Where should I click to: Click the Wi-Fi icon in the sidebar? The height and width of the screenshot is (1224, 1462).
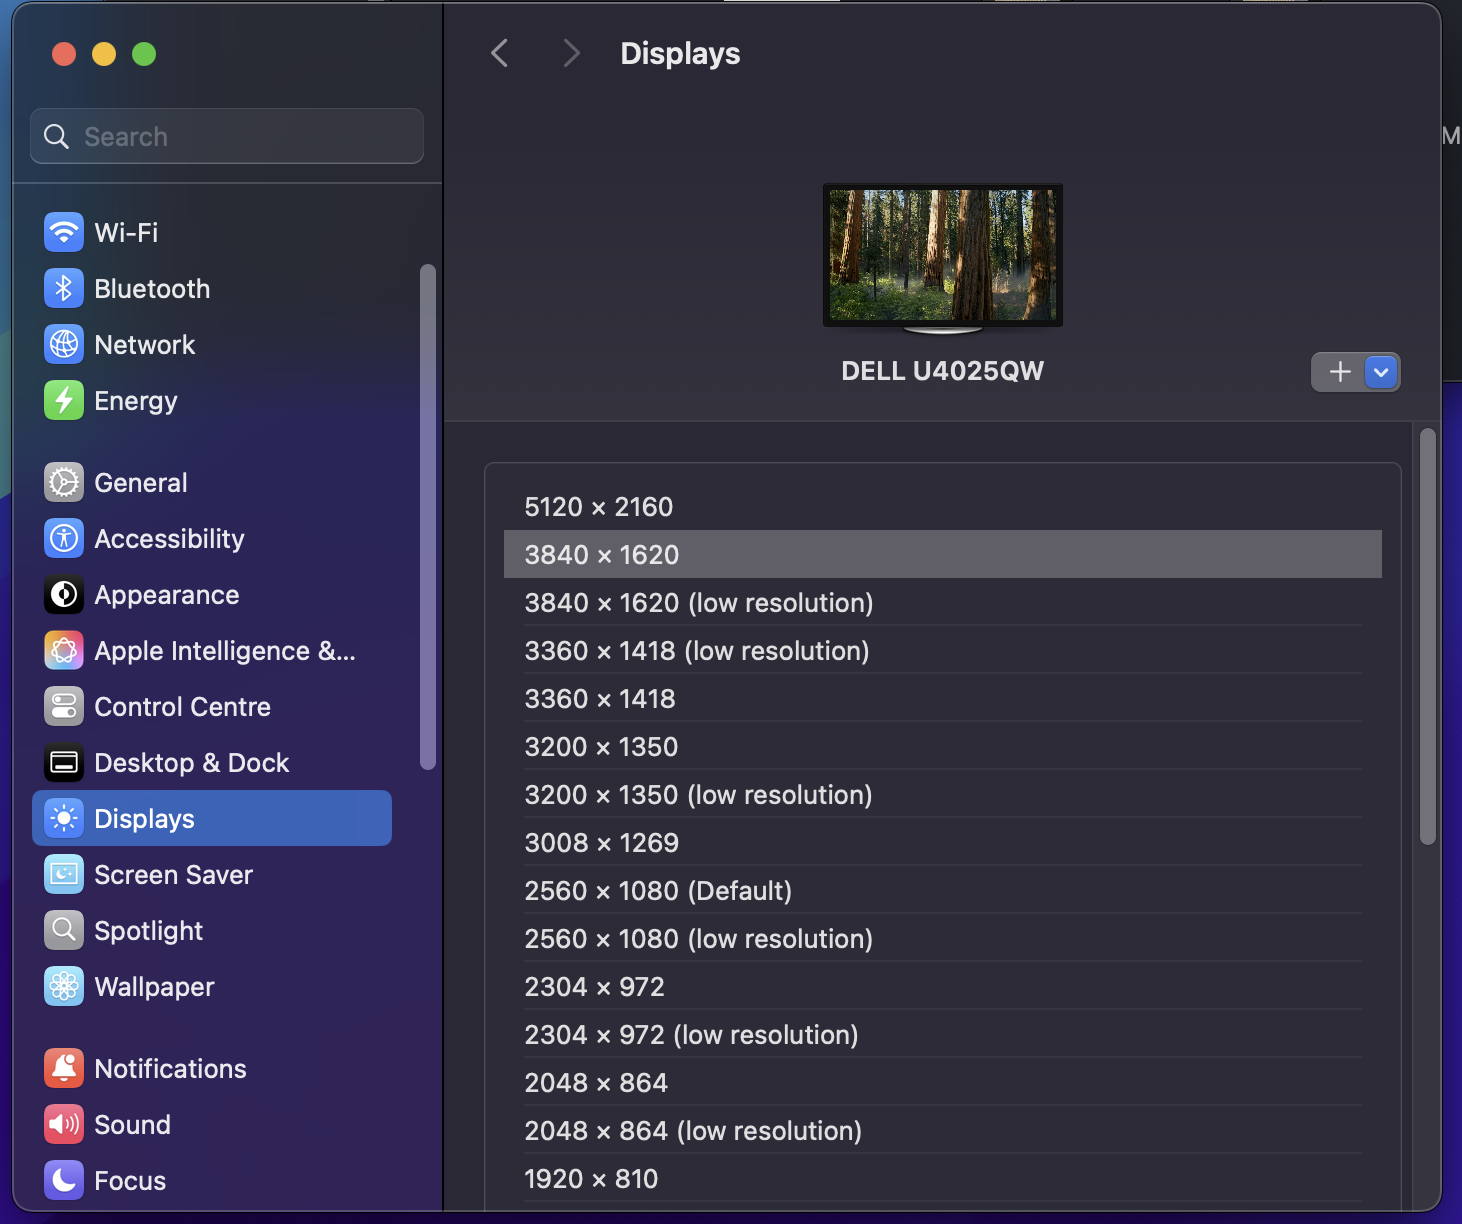[x=64, y=233]
